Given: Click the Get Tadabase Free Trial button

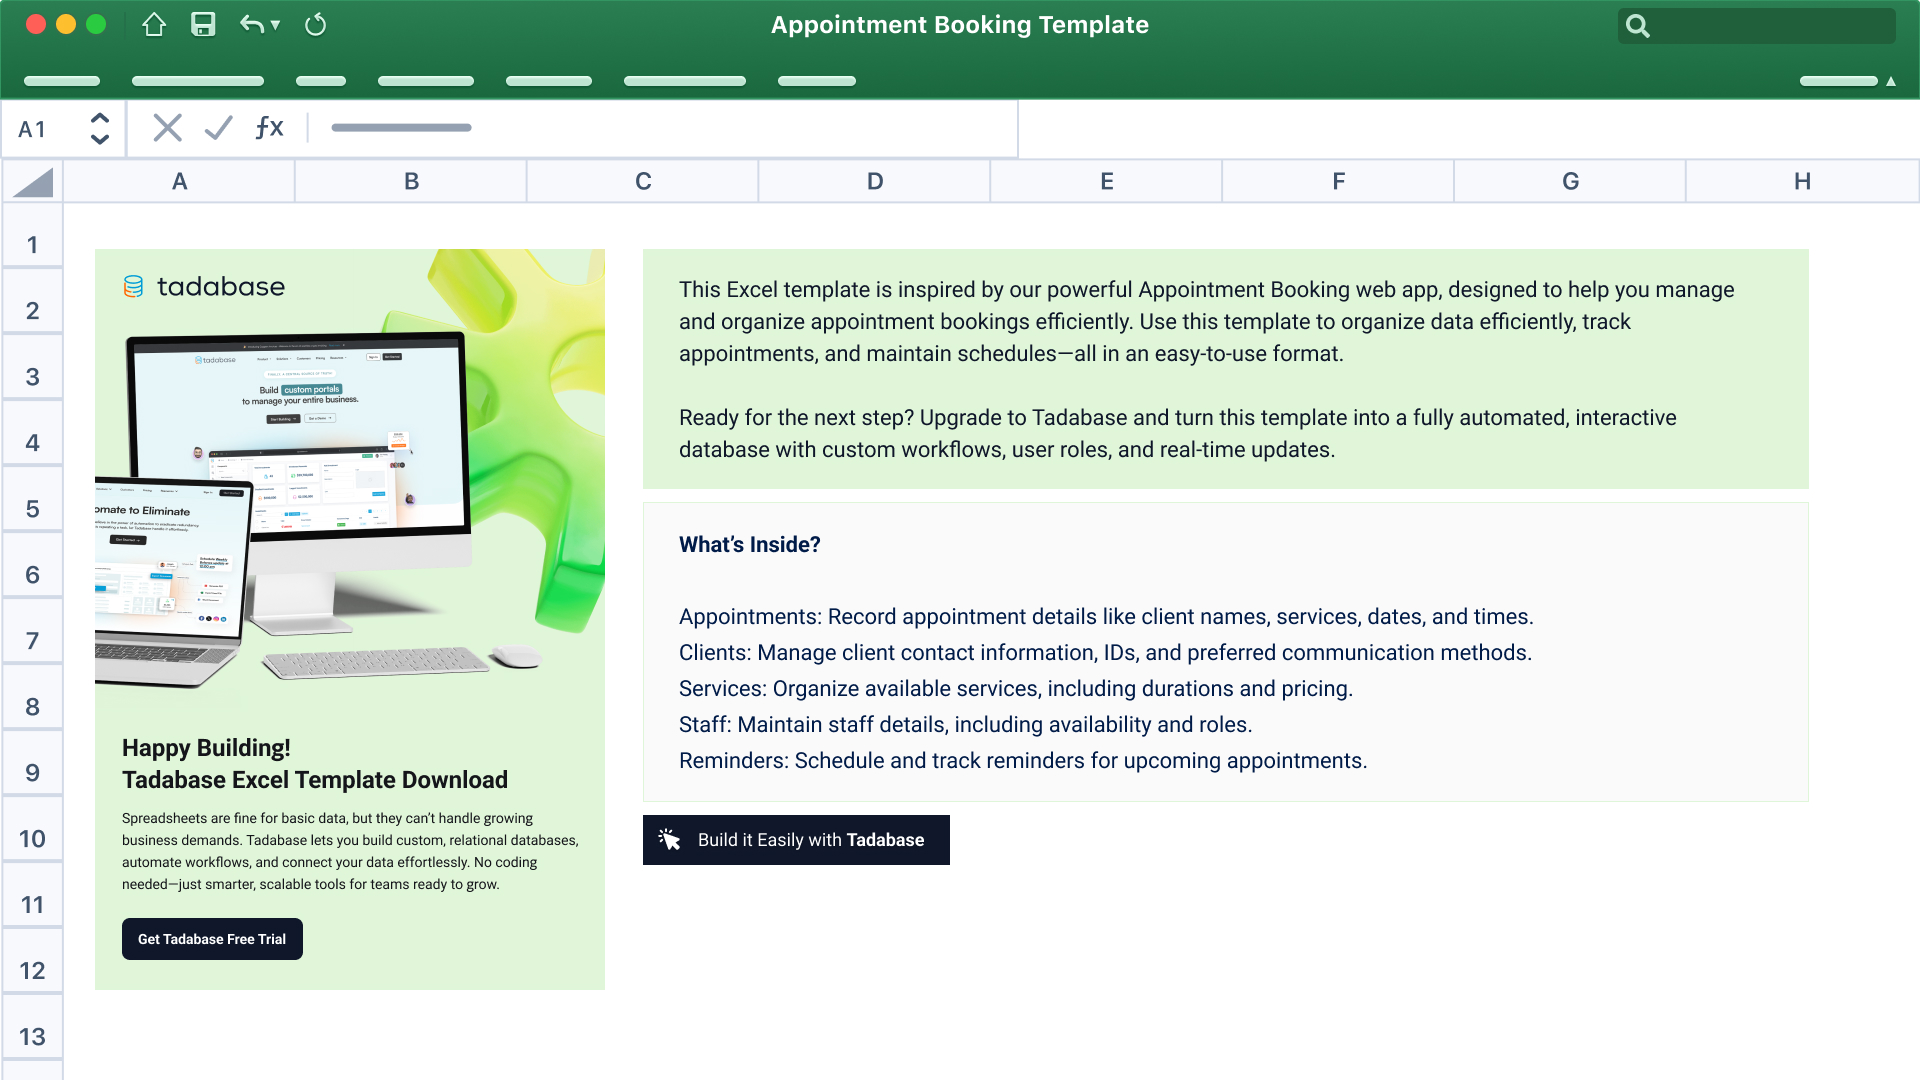Looking at the screenshot, I should tap(212, 939).
